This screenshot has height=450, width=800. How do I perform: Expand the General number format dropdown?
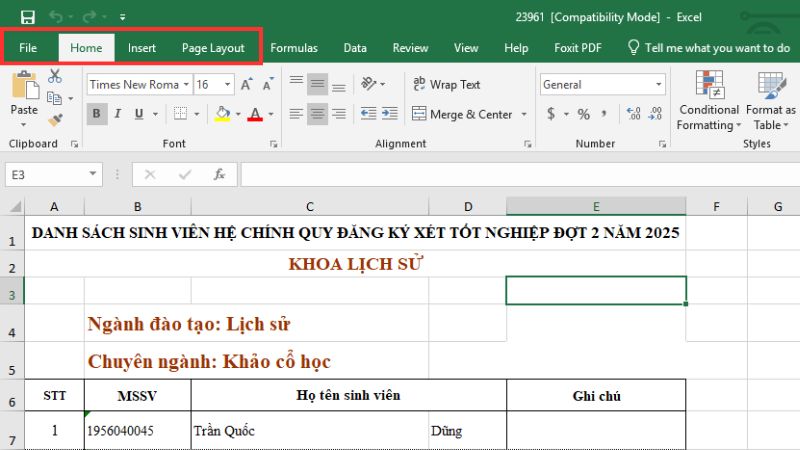click(x=658, y=85)
